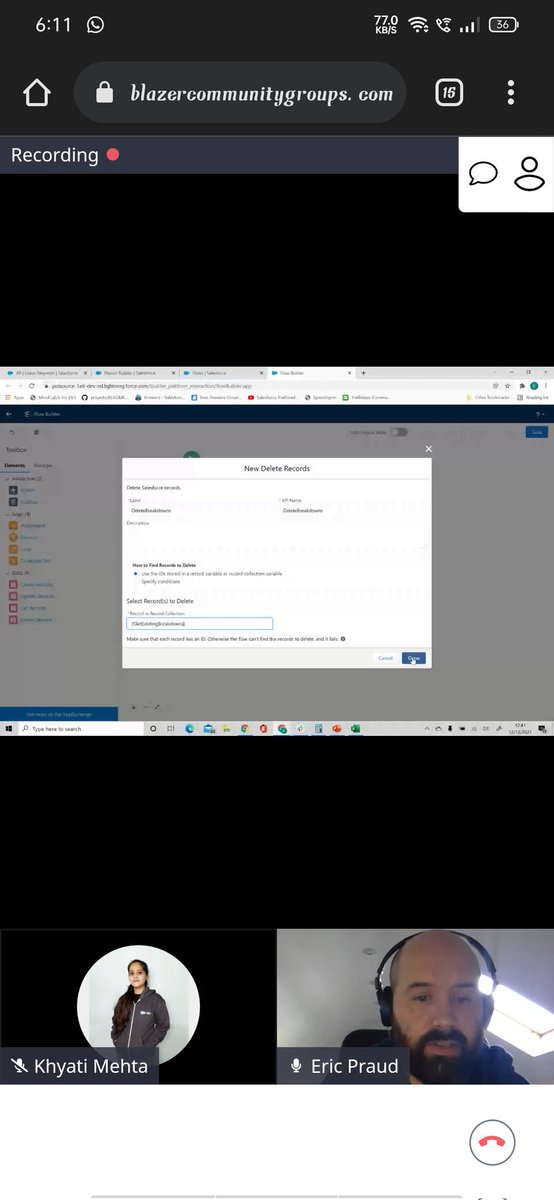Screen dimensions: 554x1200
Task: Select the Decision element icon
Action: coord(13,537)
